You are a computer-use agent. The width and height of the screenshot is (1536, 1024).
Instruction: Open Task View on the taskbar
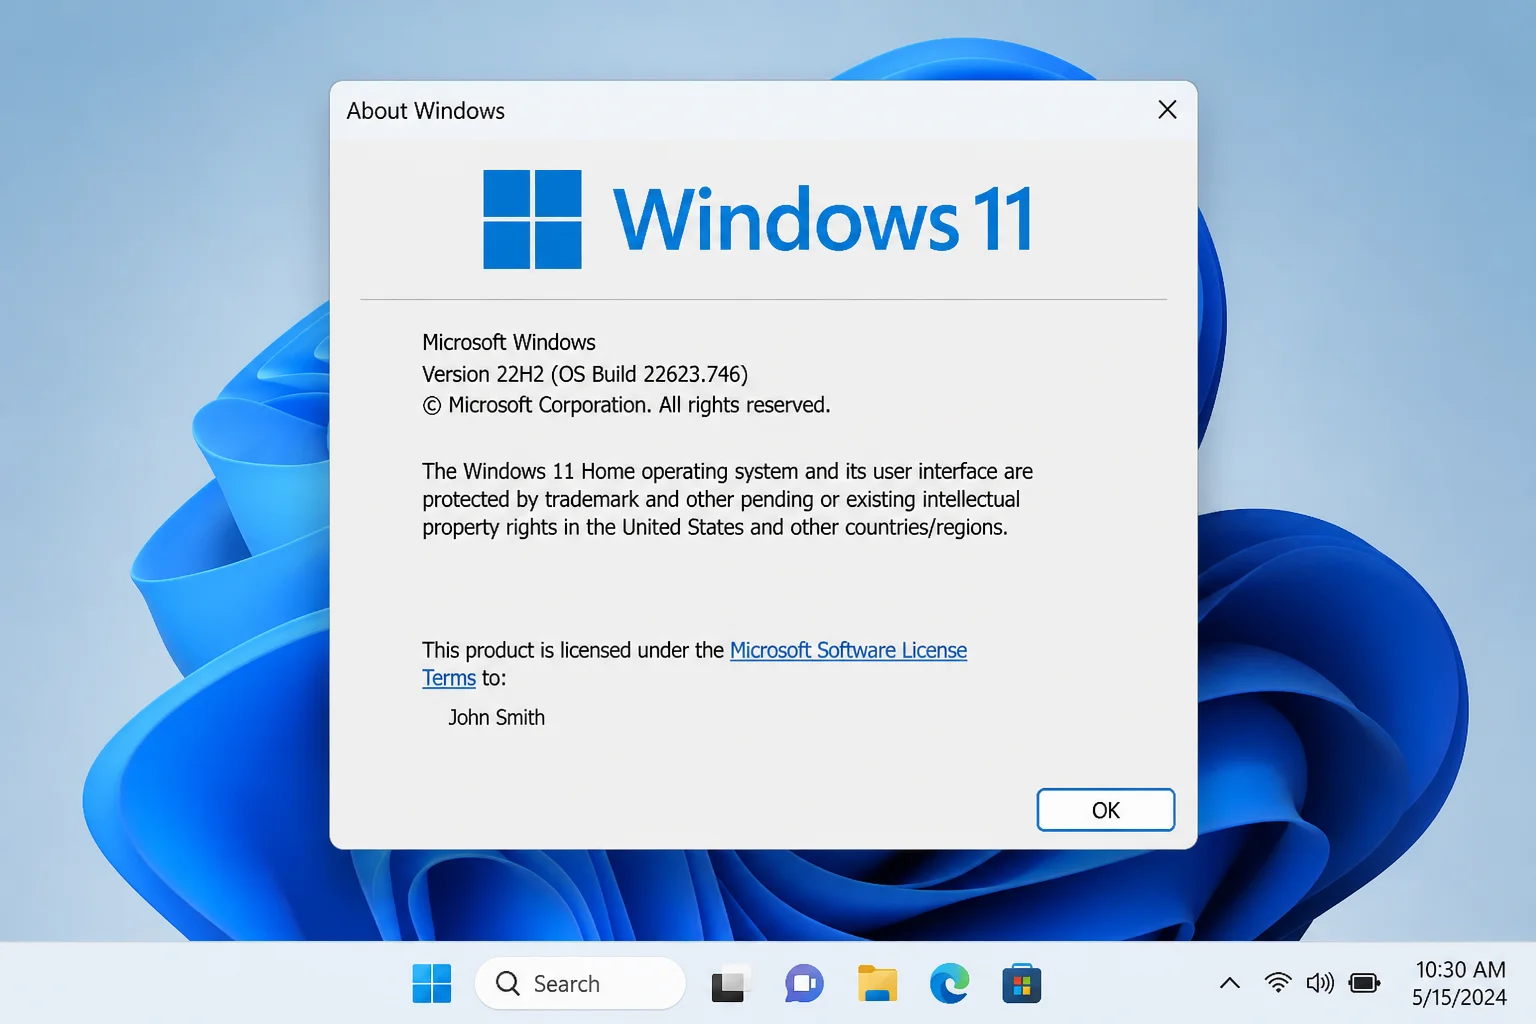tap(729, 985)
